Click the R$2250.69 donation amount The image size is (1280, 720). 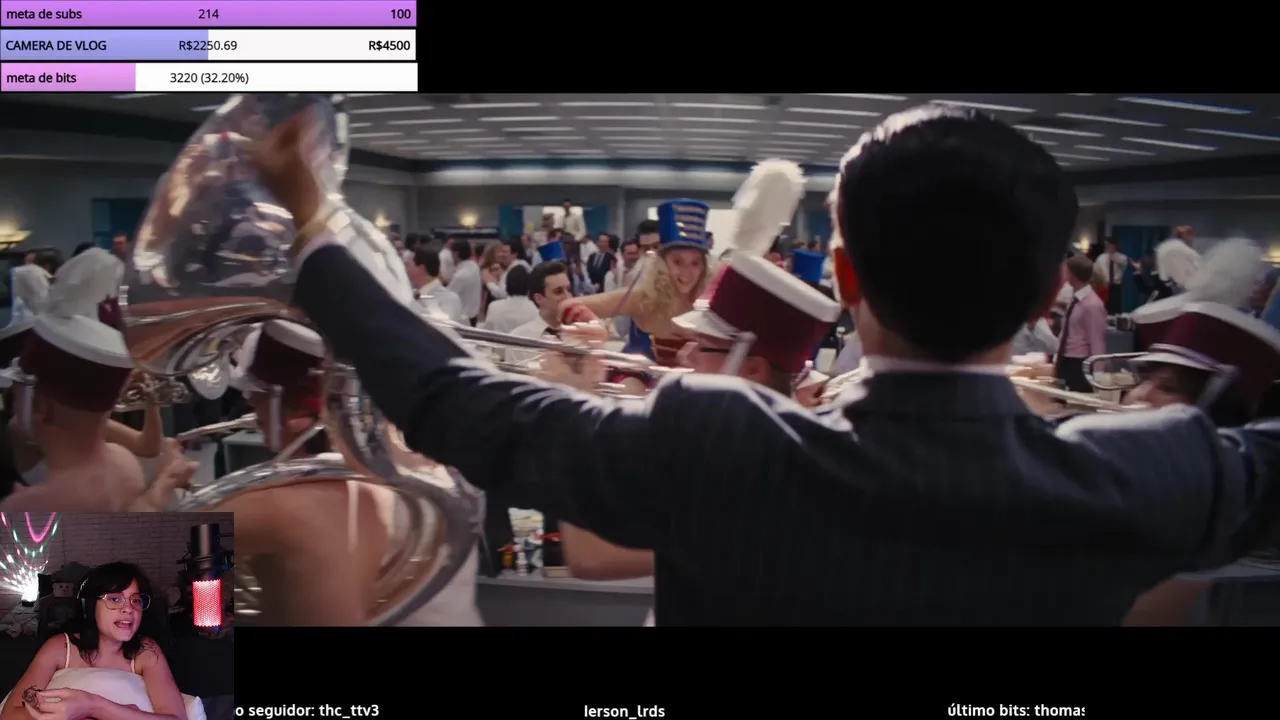[208, 45]
